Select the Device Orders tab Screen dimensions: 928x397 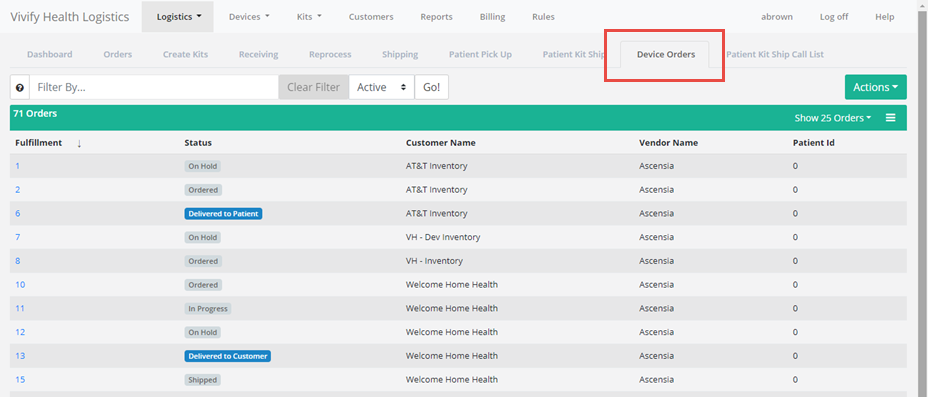(666, 54)
